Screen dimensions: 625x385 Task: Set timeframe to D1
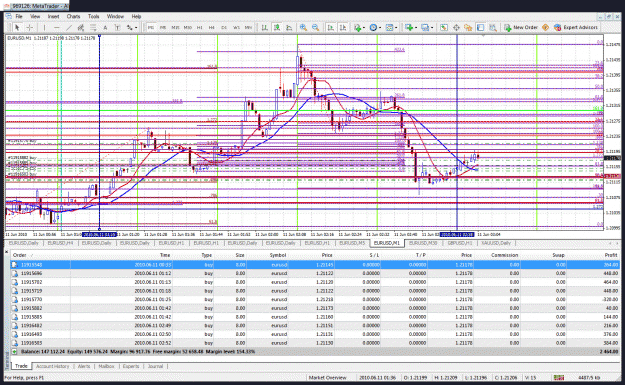click(x=224, y=28)
